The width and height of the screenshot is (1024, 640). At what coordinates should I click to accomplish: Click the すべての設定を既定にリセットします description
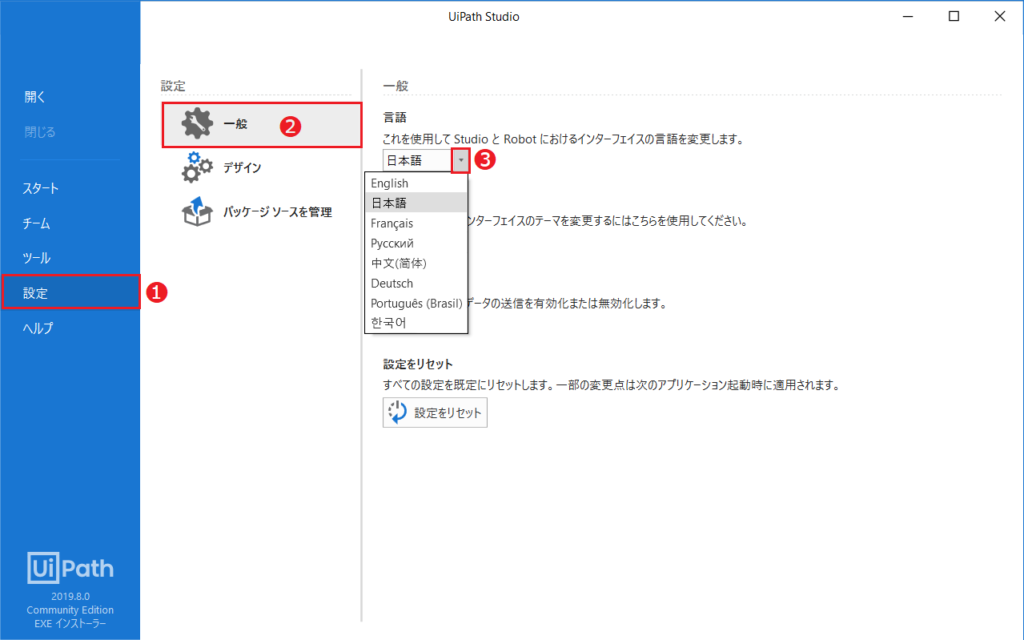[x=611, y=385]
